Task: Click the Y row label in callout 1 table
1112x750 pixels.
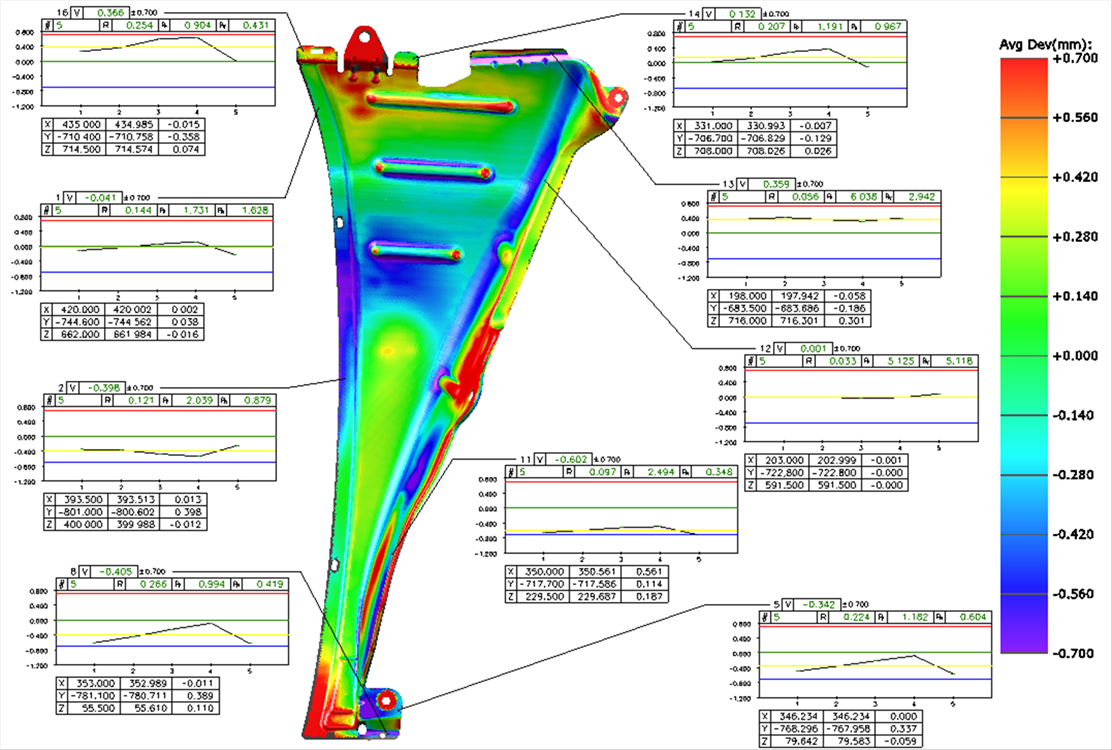Action: (50, 323)
